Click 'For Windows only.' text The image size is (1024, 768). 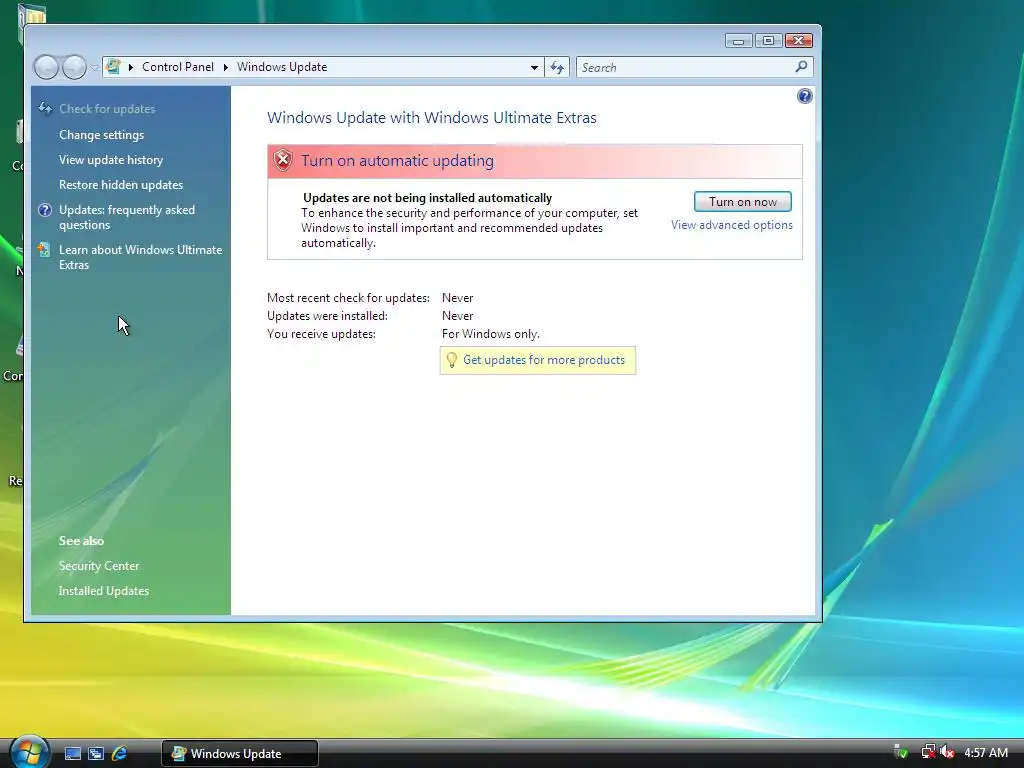[x=490, y=334]
